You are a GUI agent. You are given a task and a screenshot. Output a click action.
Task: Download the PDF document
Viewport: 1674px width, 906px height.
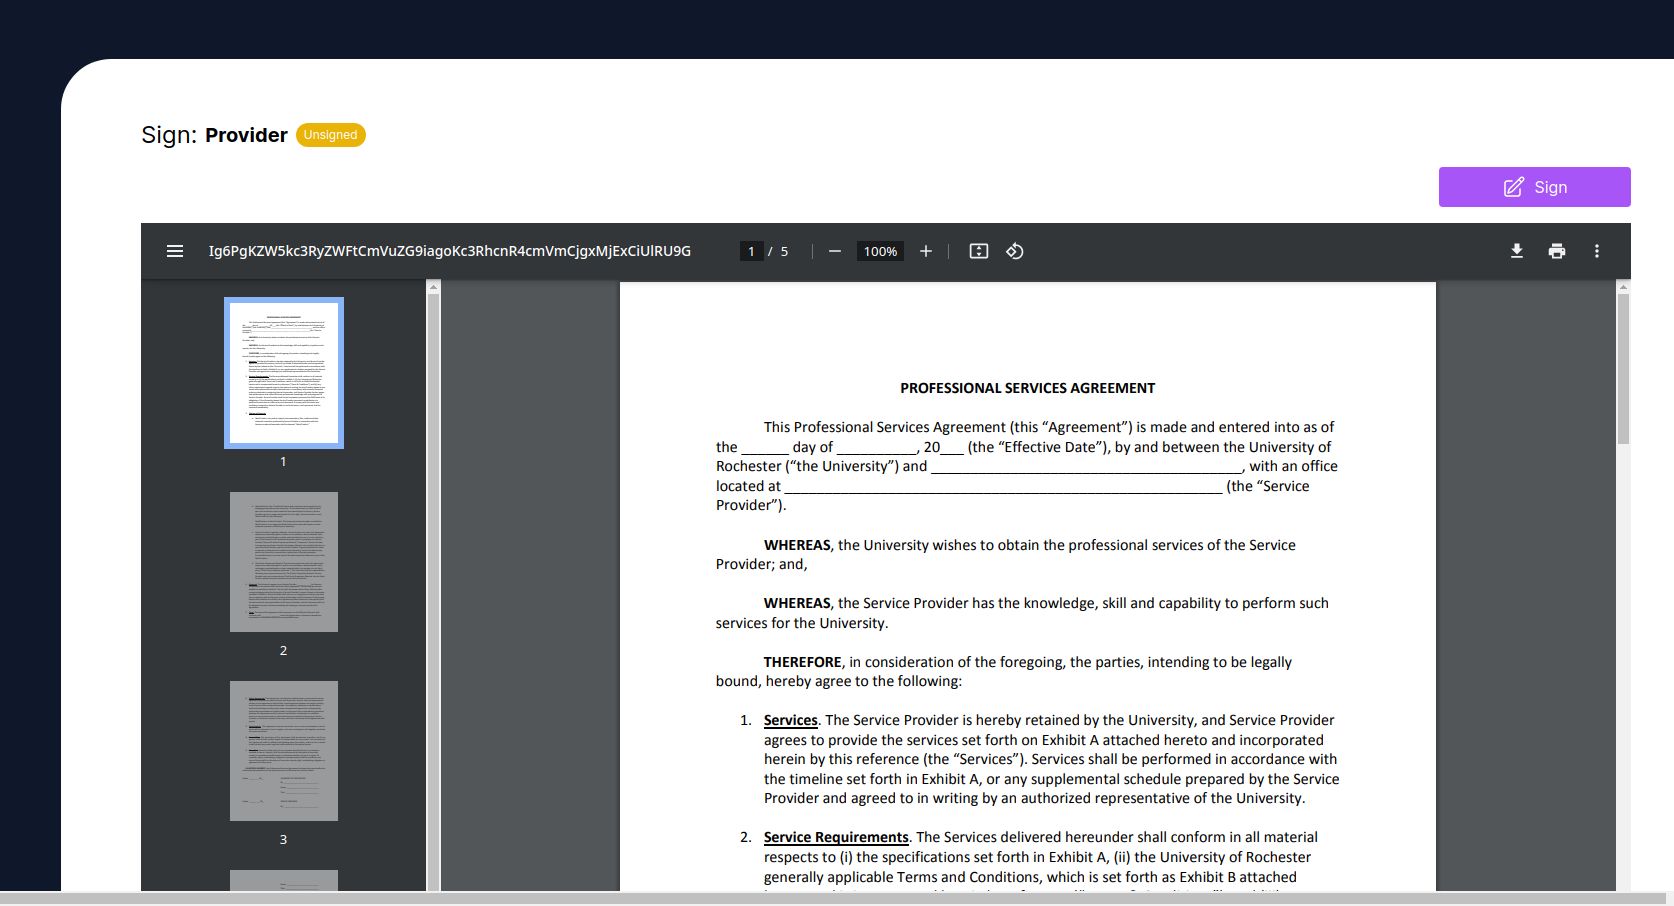(1517, 251)
